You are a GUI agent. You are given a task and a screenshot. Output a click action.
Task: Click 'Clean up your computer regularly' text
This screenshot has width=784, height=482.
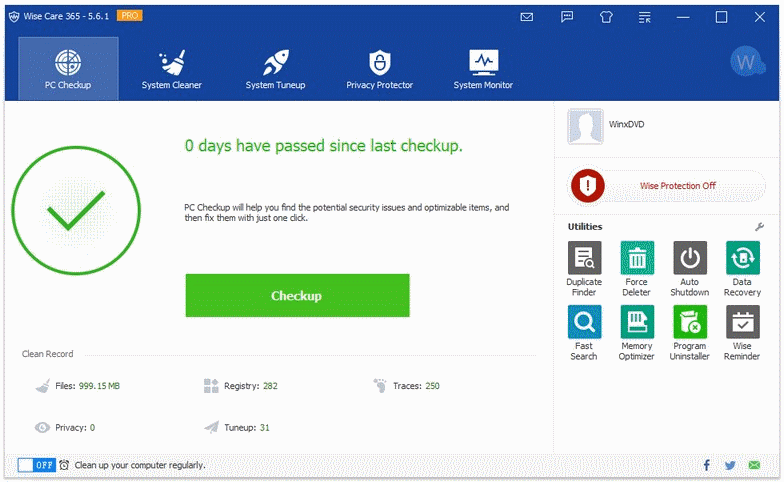pyautogui.click(x=140, y=465)
